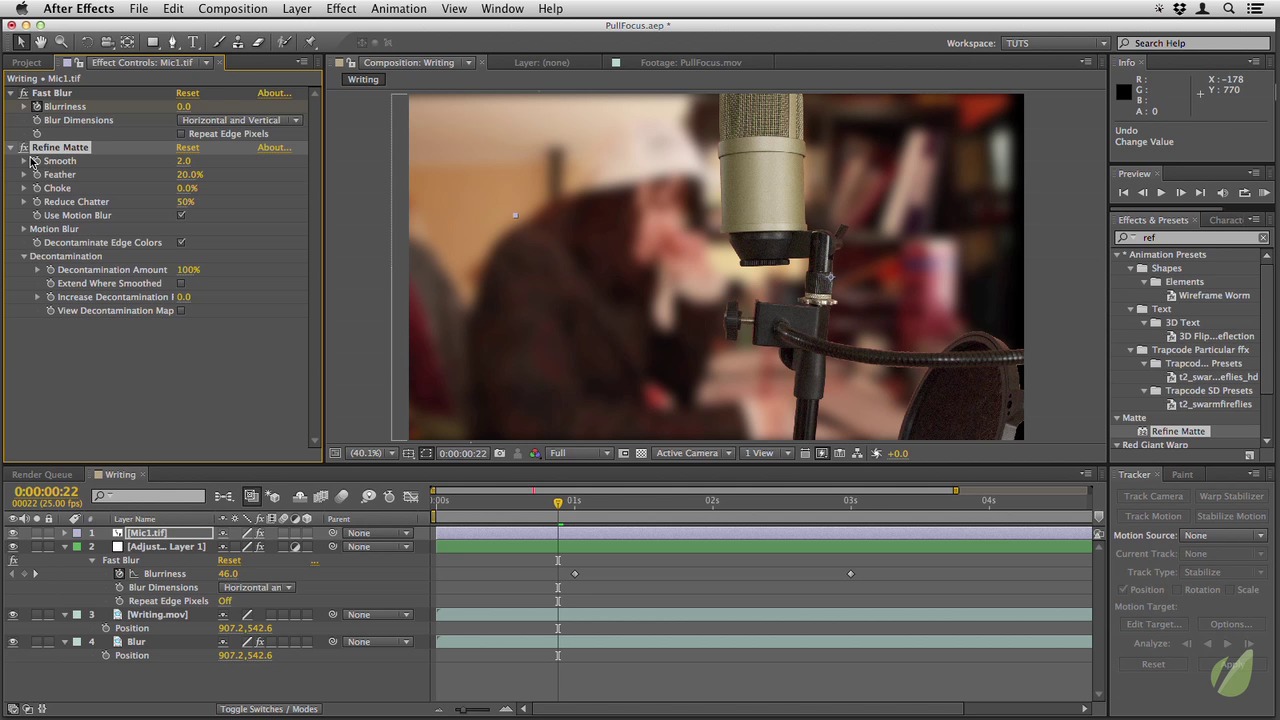Select the Hand tool in the toolbar
Image resolution: width=1280 pixels, height=720 pixels.
[x=40, y=42]
